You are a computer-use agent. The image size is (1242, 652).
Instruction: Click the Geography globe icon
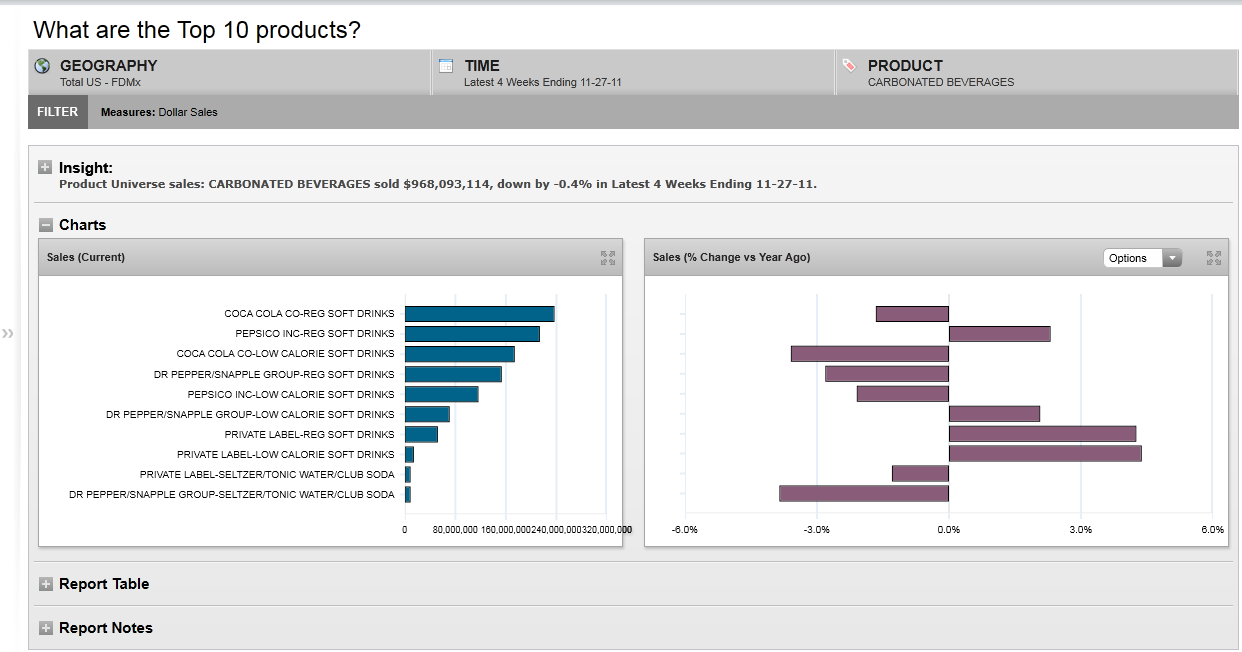pos(42,66)
